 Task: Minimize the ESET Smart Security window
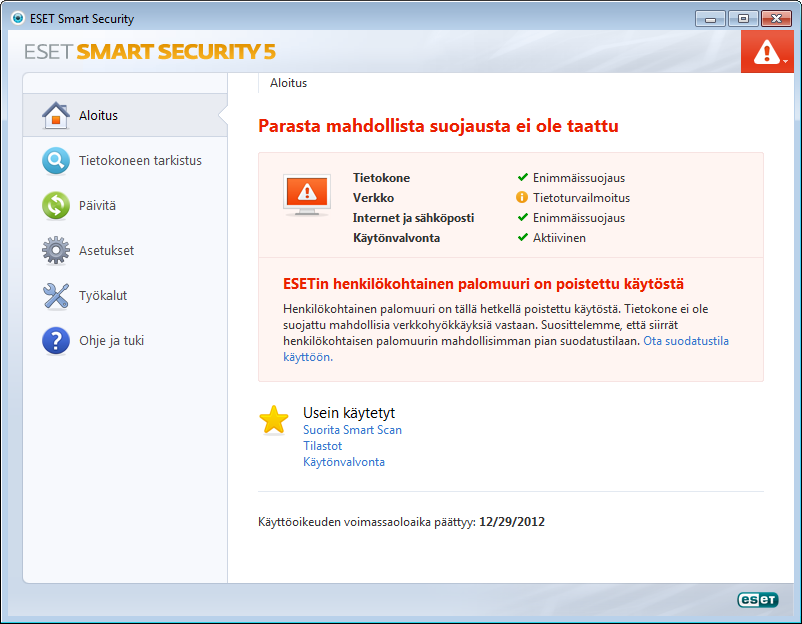pyautogui.click(x=710, y=19)
